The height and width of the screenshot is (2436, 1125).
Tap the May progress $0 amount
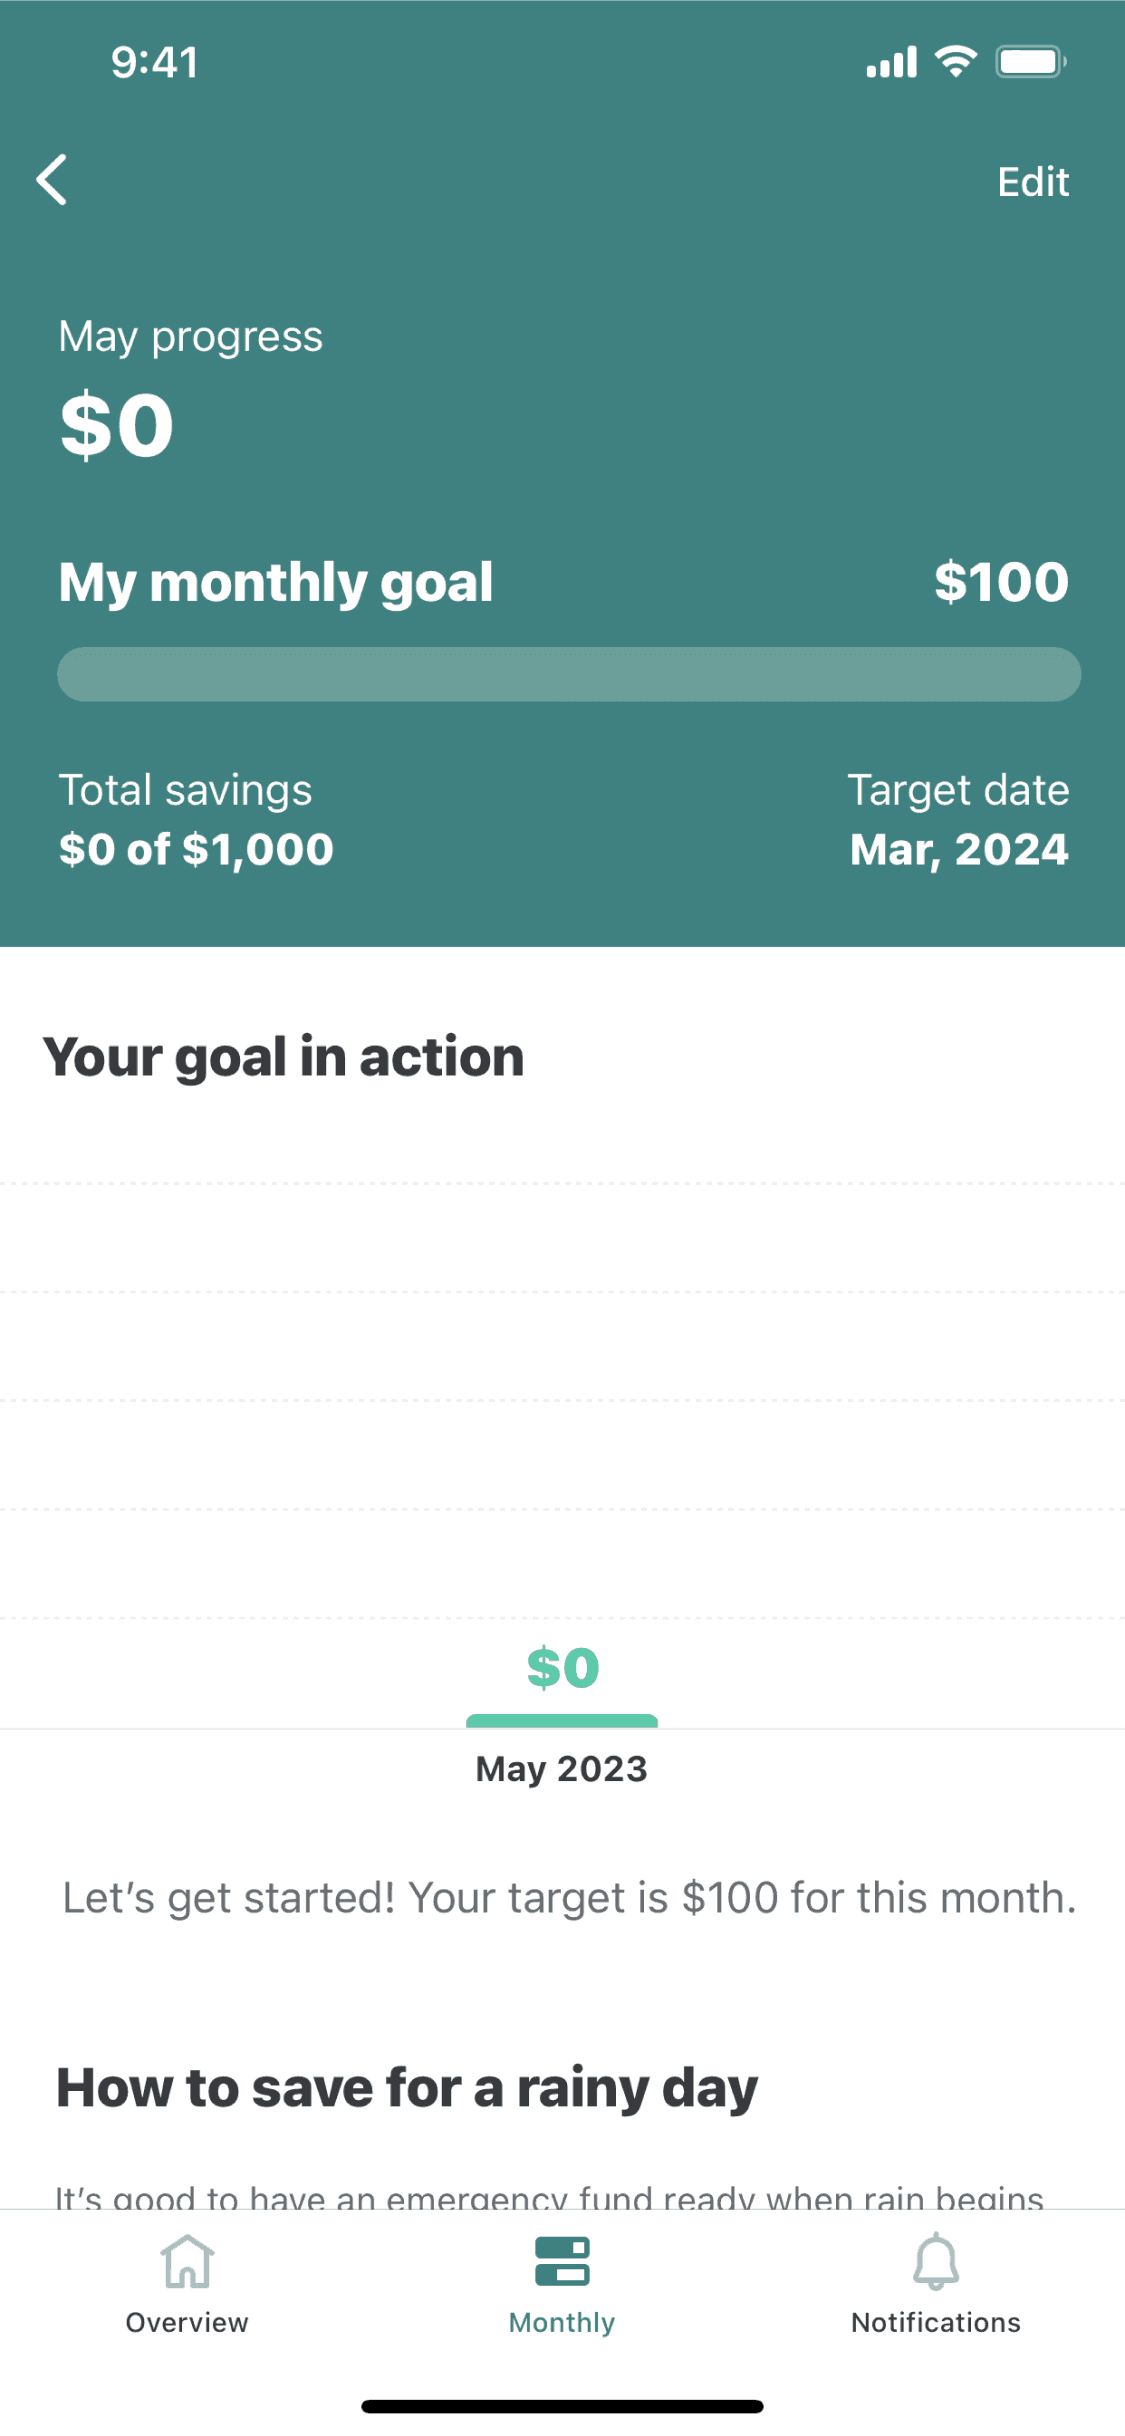coord(117,425)
